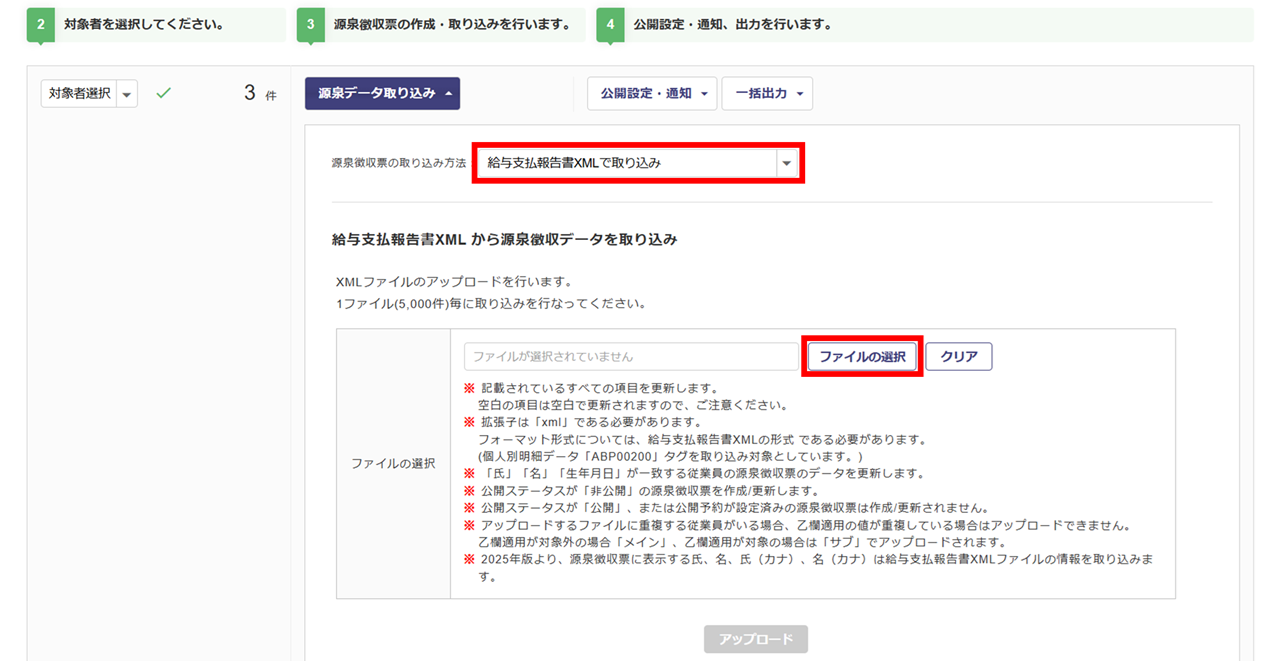The image size is (1280, 661).
Task: Click the green step 3 number badge
Action: [311, 25]
